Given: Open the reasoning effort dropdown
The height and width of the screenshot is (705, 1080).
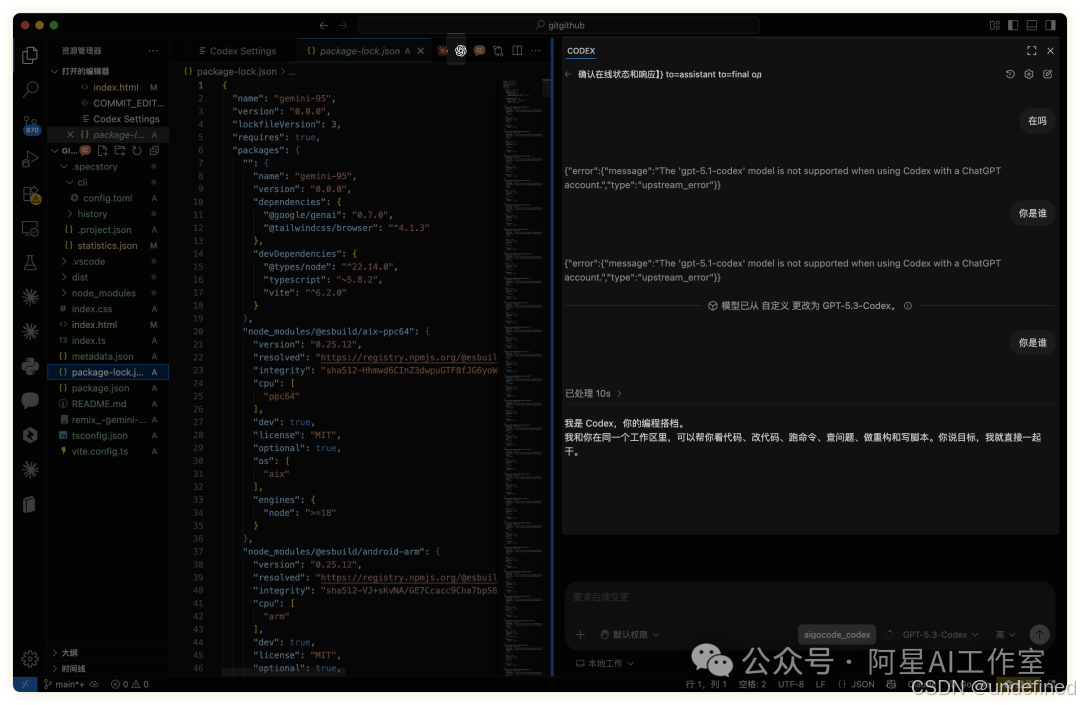Looking at the screenshot, I should (x=1006, y=635).
